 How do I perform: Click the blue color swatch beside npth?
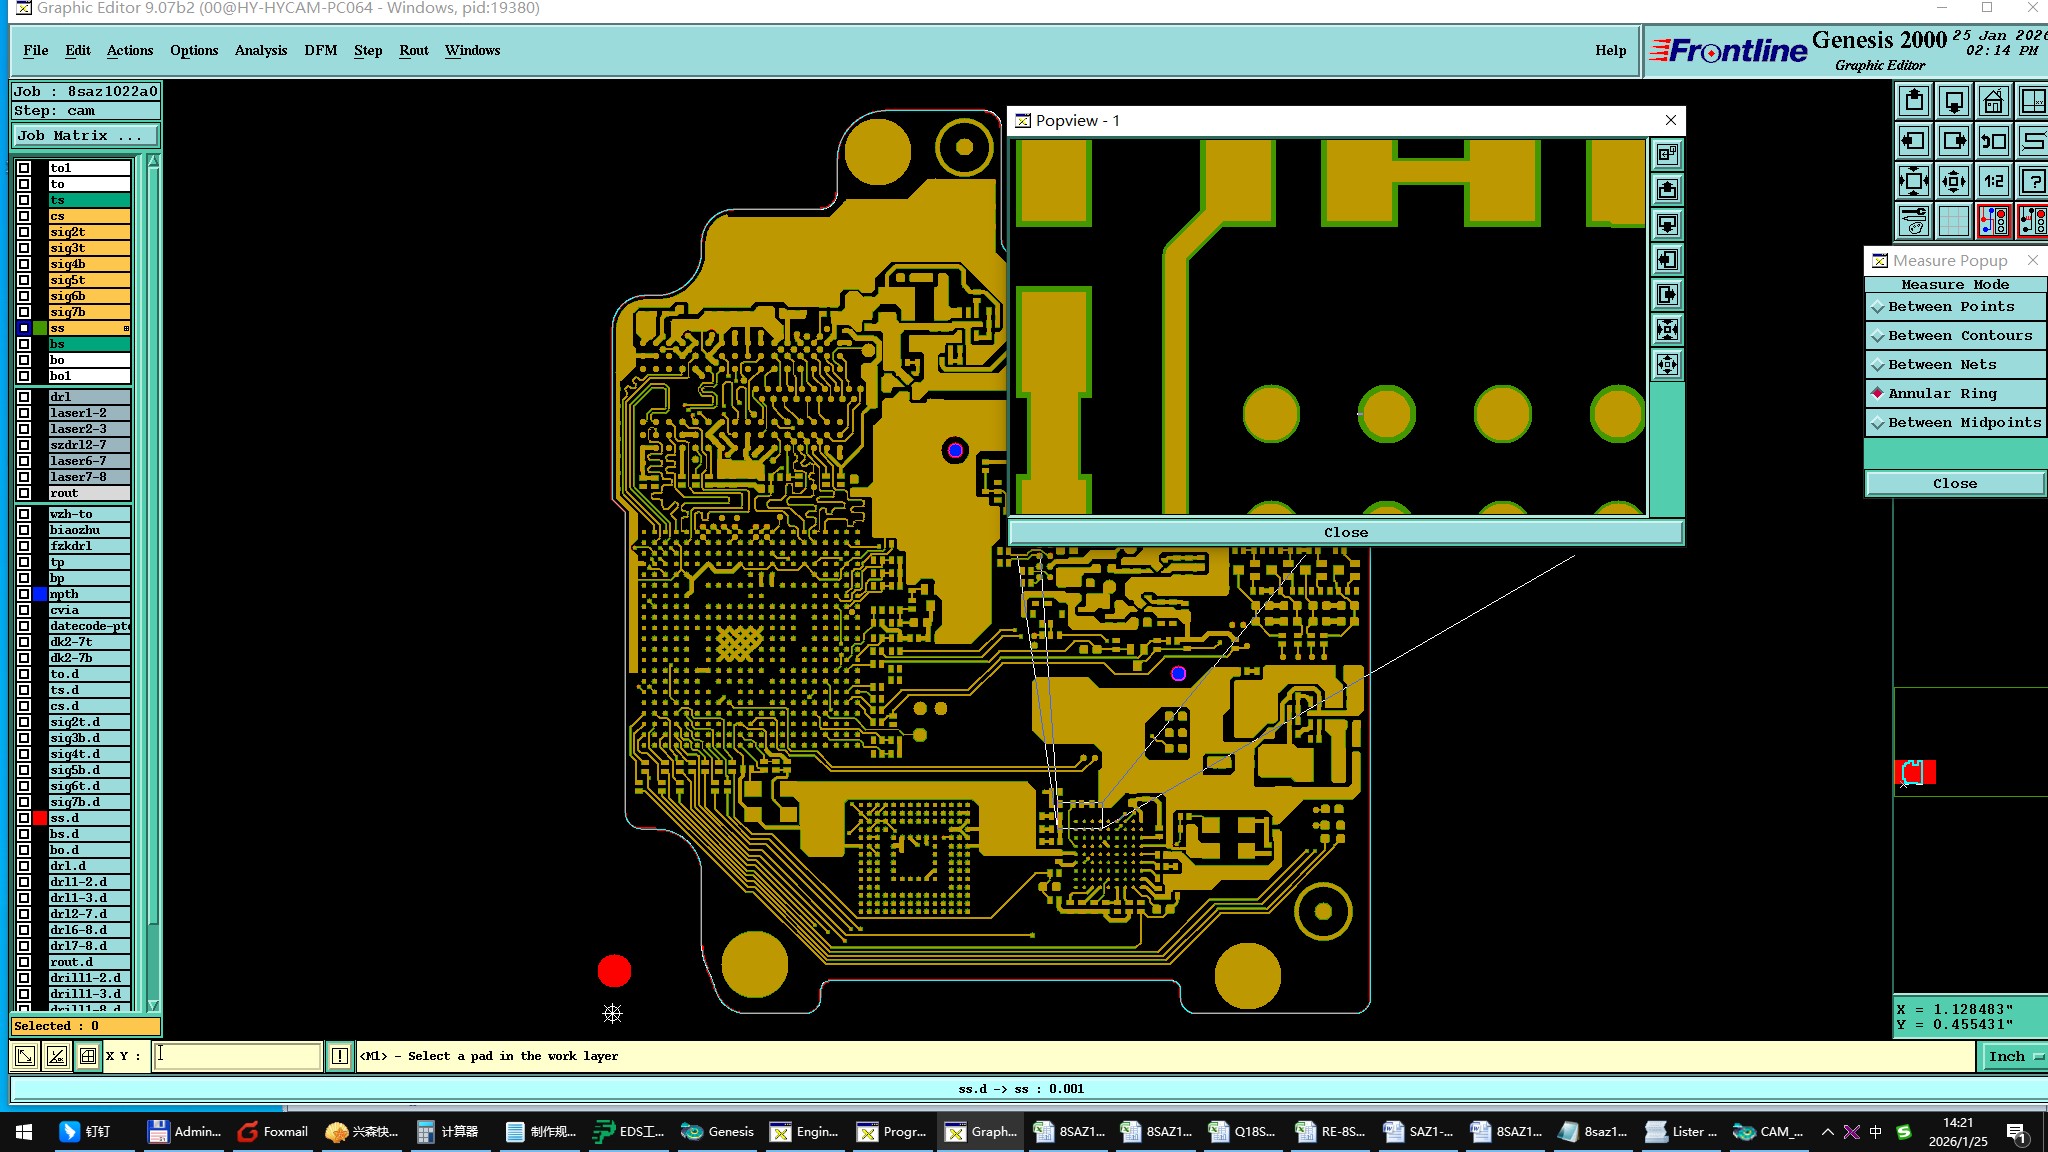pos(40,594)
